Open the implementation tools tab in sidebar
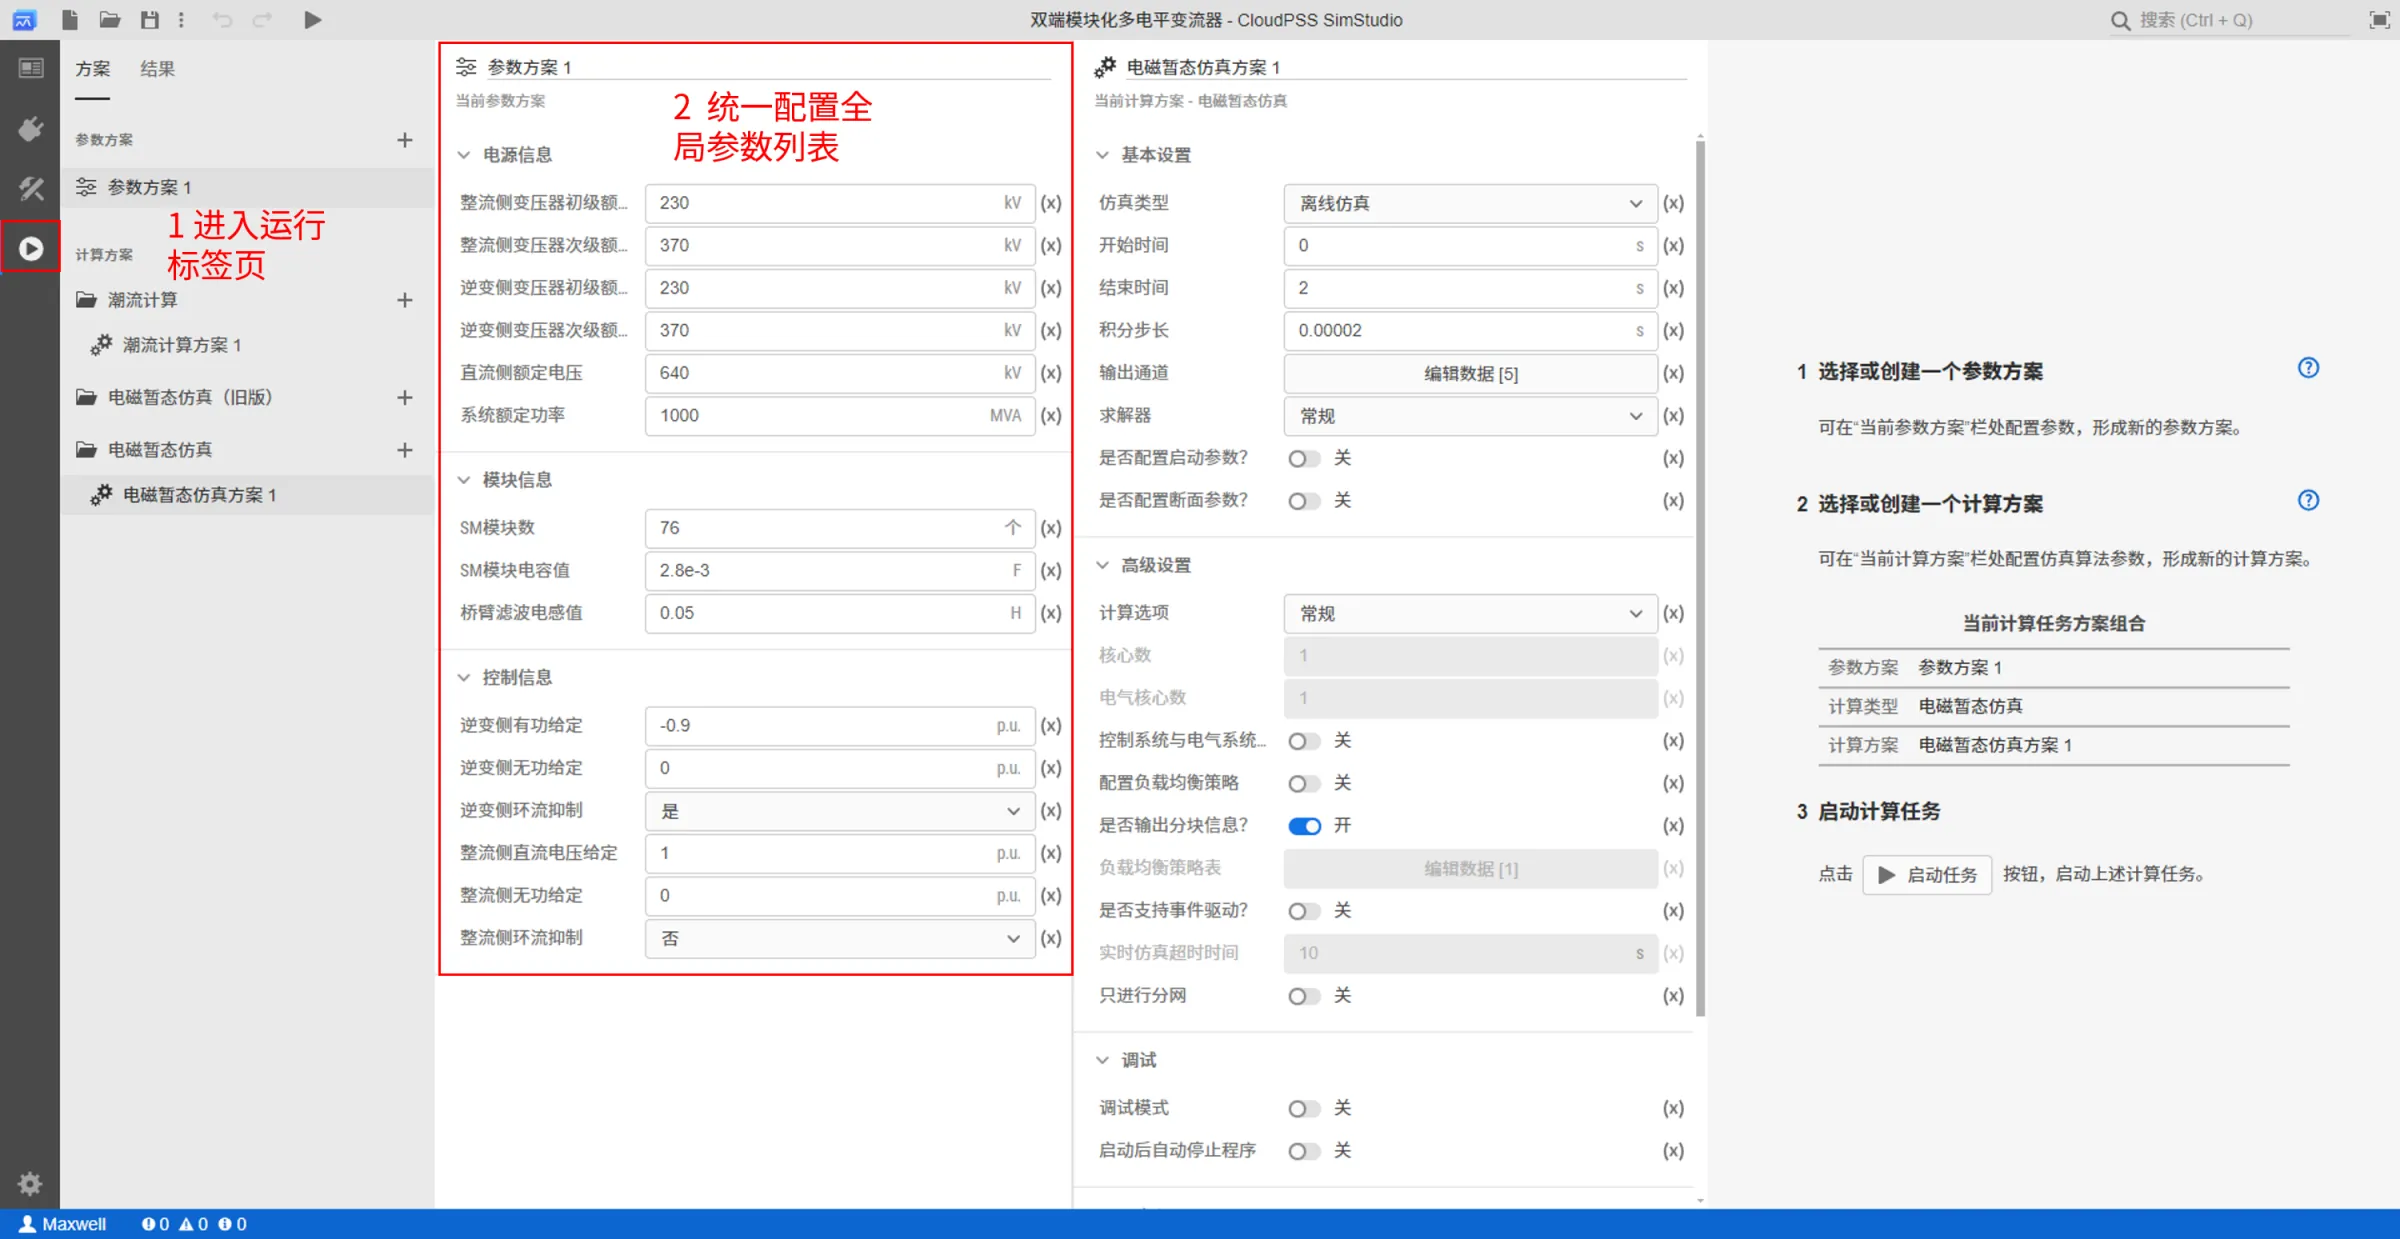The image size is (2400, 1239). (31, 188)
